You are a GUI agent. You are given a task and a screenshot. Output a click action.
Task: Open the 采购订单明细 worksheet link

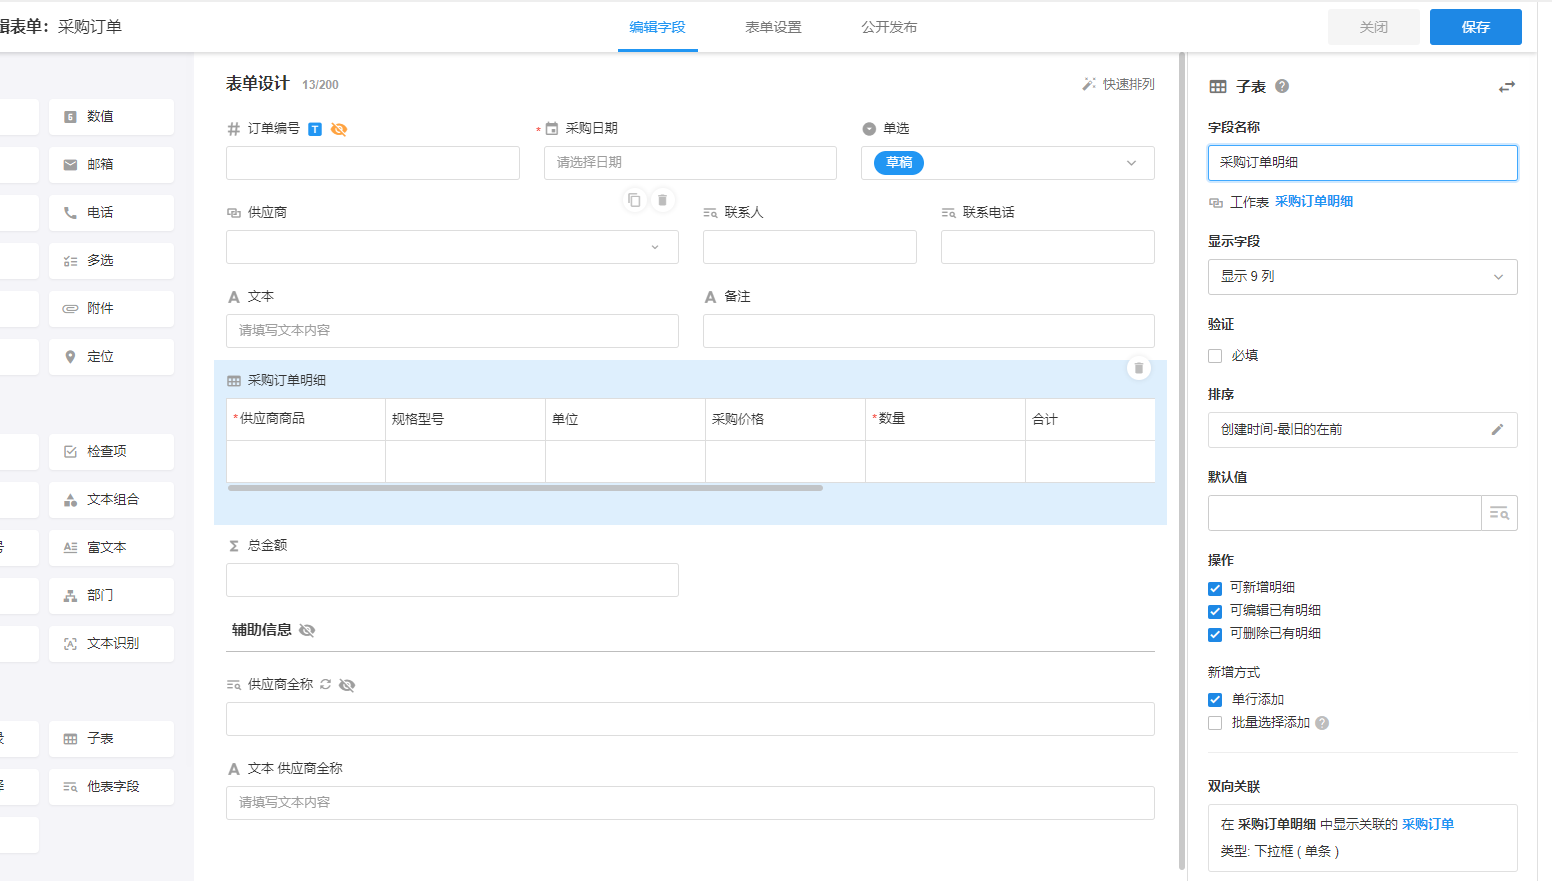(1314, 201)
